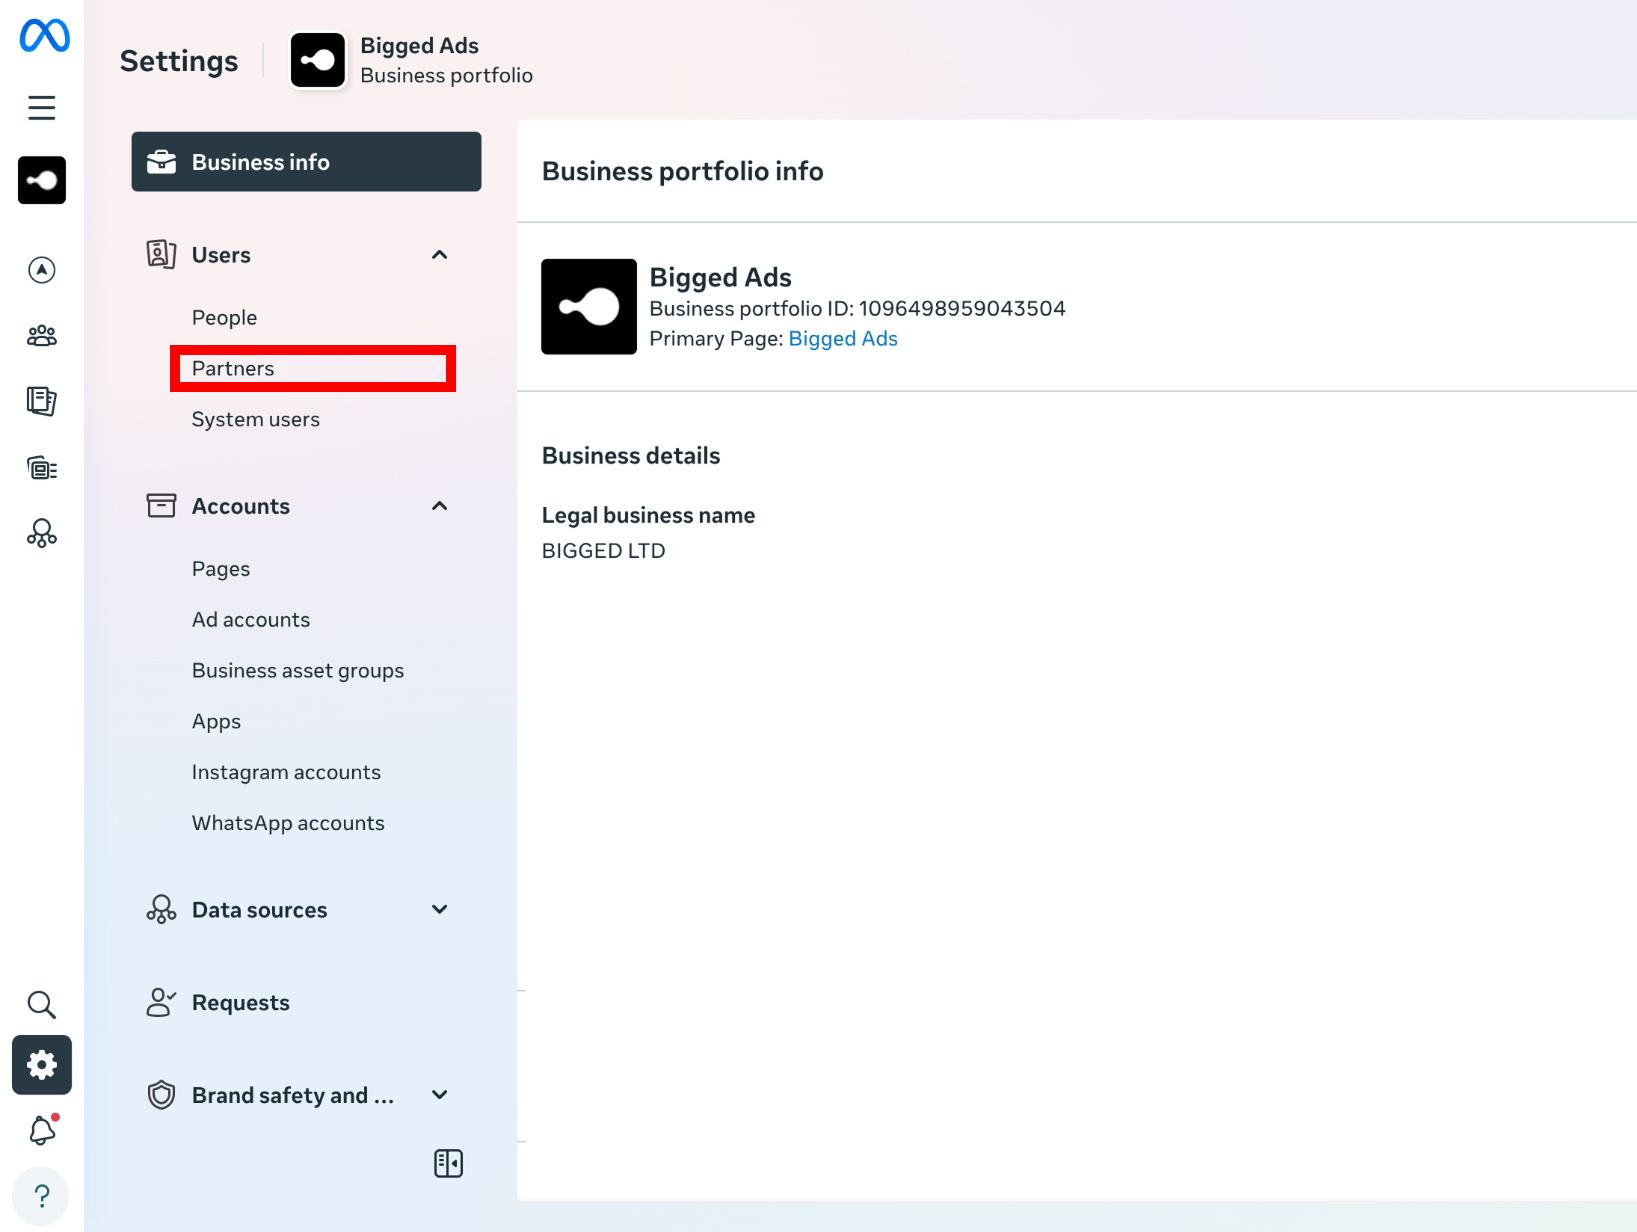Viewport: 1637px width, 1232px height.
Task: Click the Business portfolio info heading
Action: coord(683,171)
